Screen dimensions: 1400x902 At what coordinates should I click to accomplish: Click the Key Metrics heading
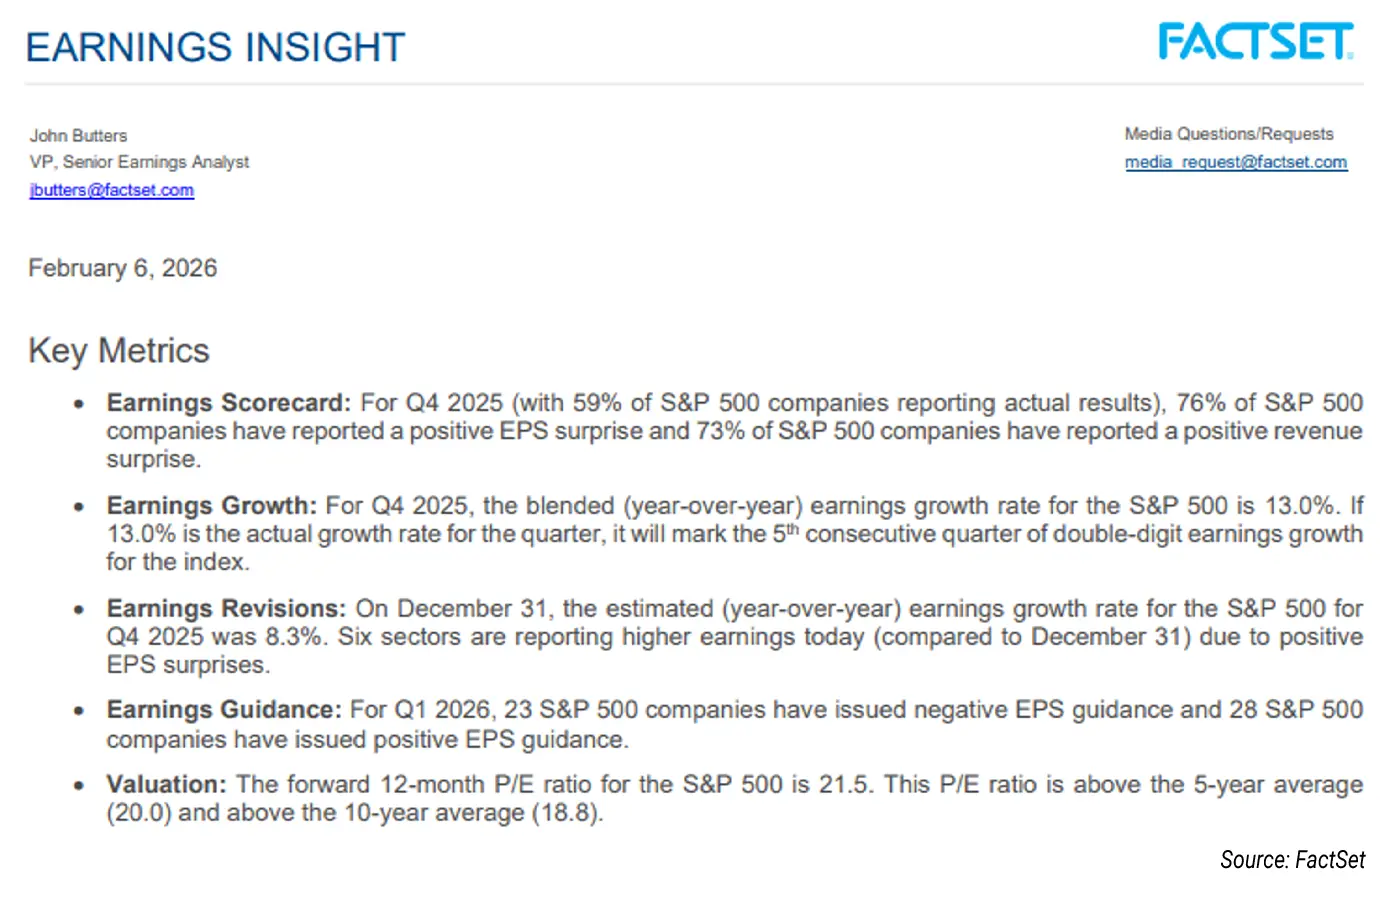(x=119, y=351)
